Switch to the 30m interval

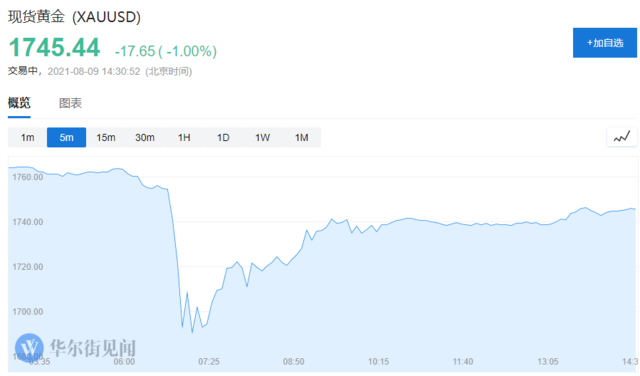[145, 138]
